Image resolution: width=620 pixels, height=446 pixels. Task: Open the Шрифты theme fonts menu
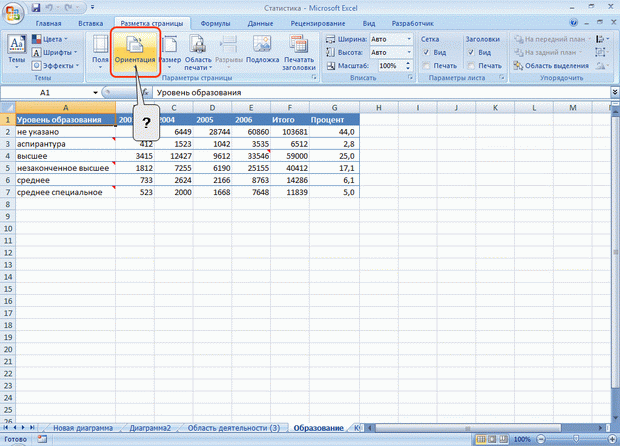pos(54,52)
